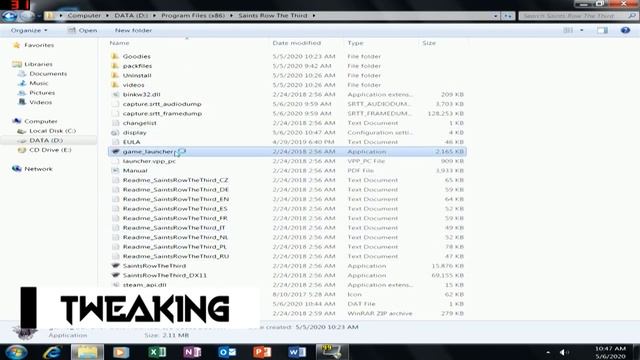Image resolution: width=640 pixels, height=360 pixels.
Task: Open CD Drive (E:)
Action: click(50, 150)
